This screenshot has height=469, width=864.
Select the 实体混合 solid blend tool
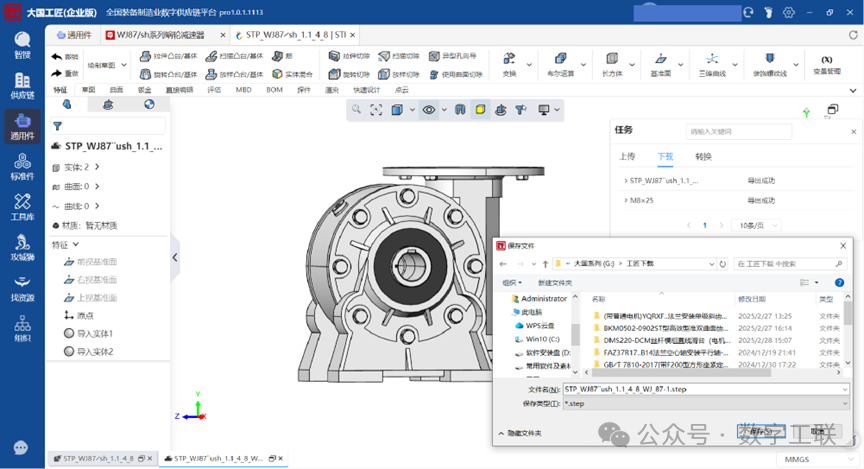(x=293, y=74)
